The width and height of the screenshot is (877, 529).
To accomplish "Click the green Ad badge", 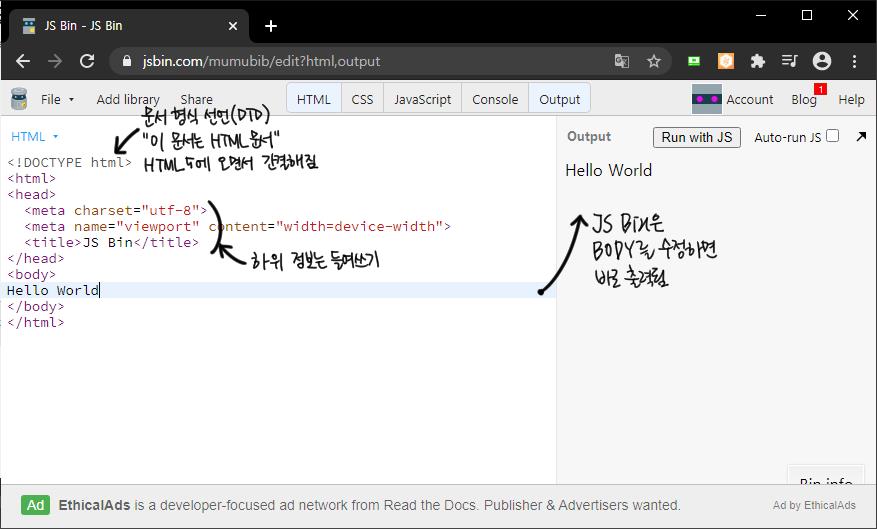I will click(35, 505).
